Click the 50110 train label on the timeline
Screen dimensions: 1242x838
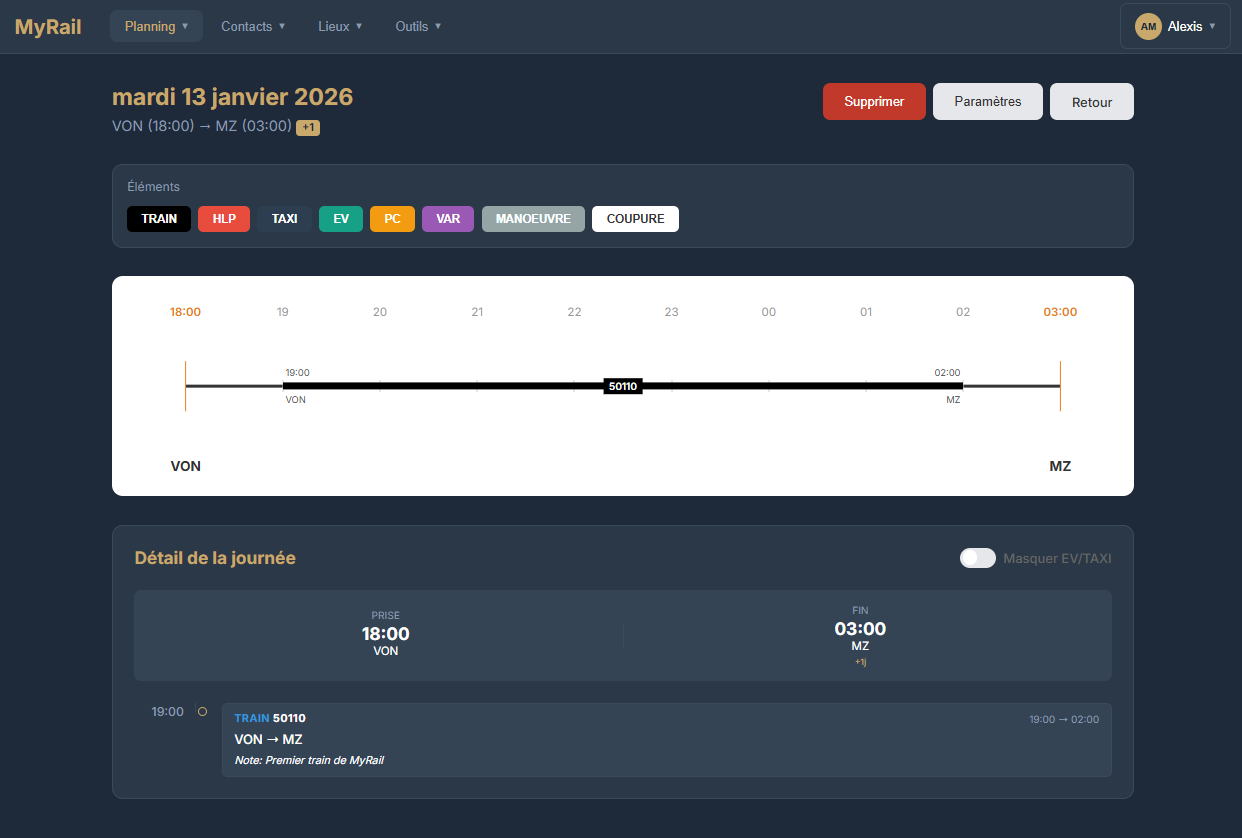click(x=623, y=386)
